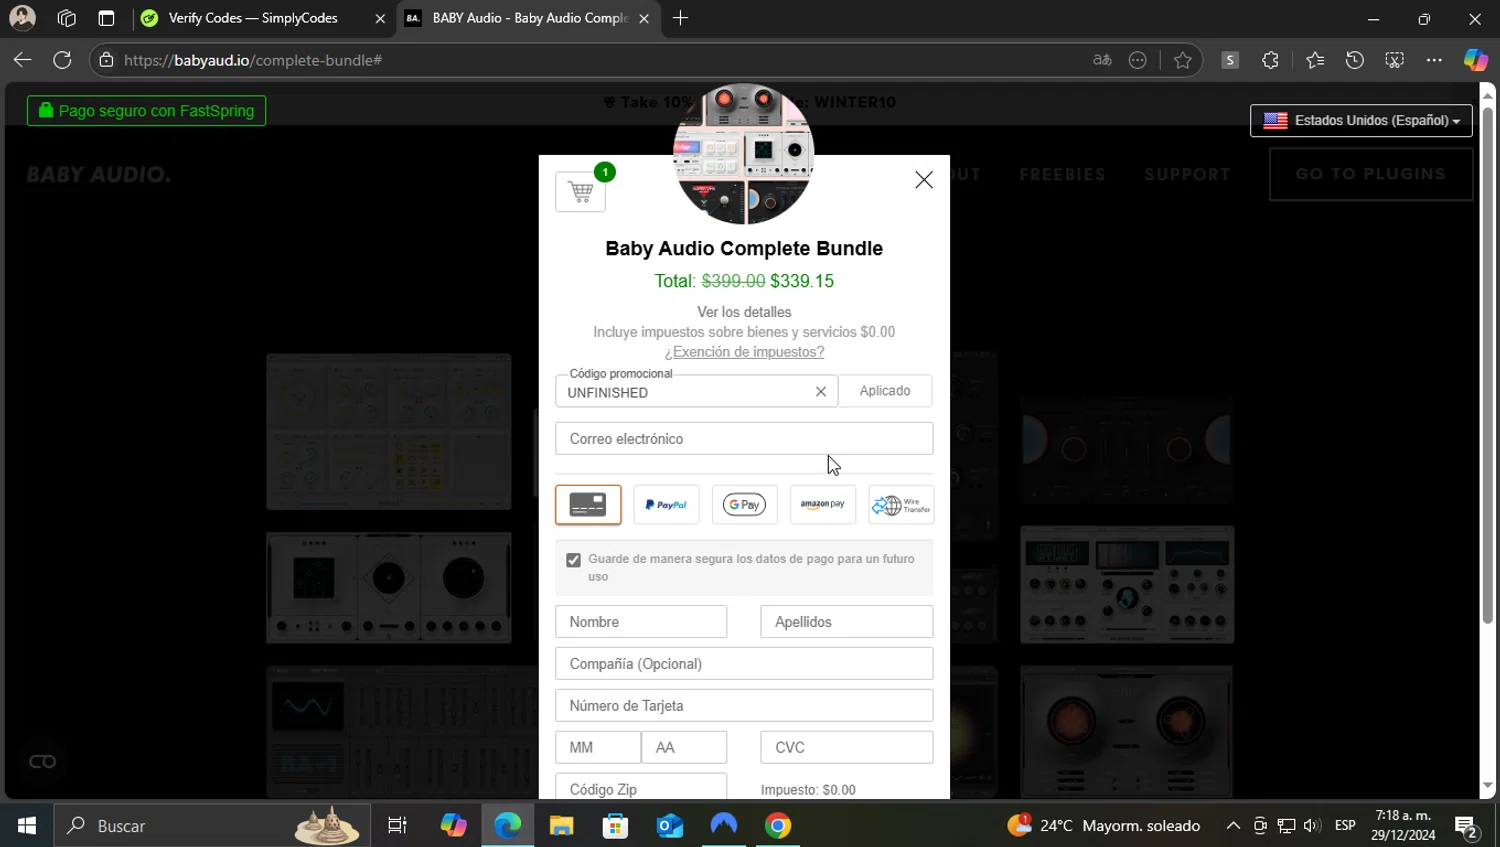Click the CVC field
This screenshot has height=847, width=1500.
[847, 748]
